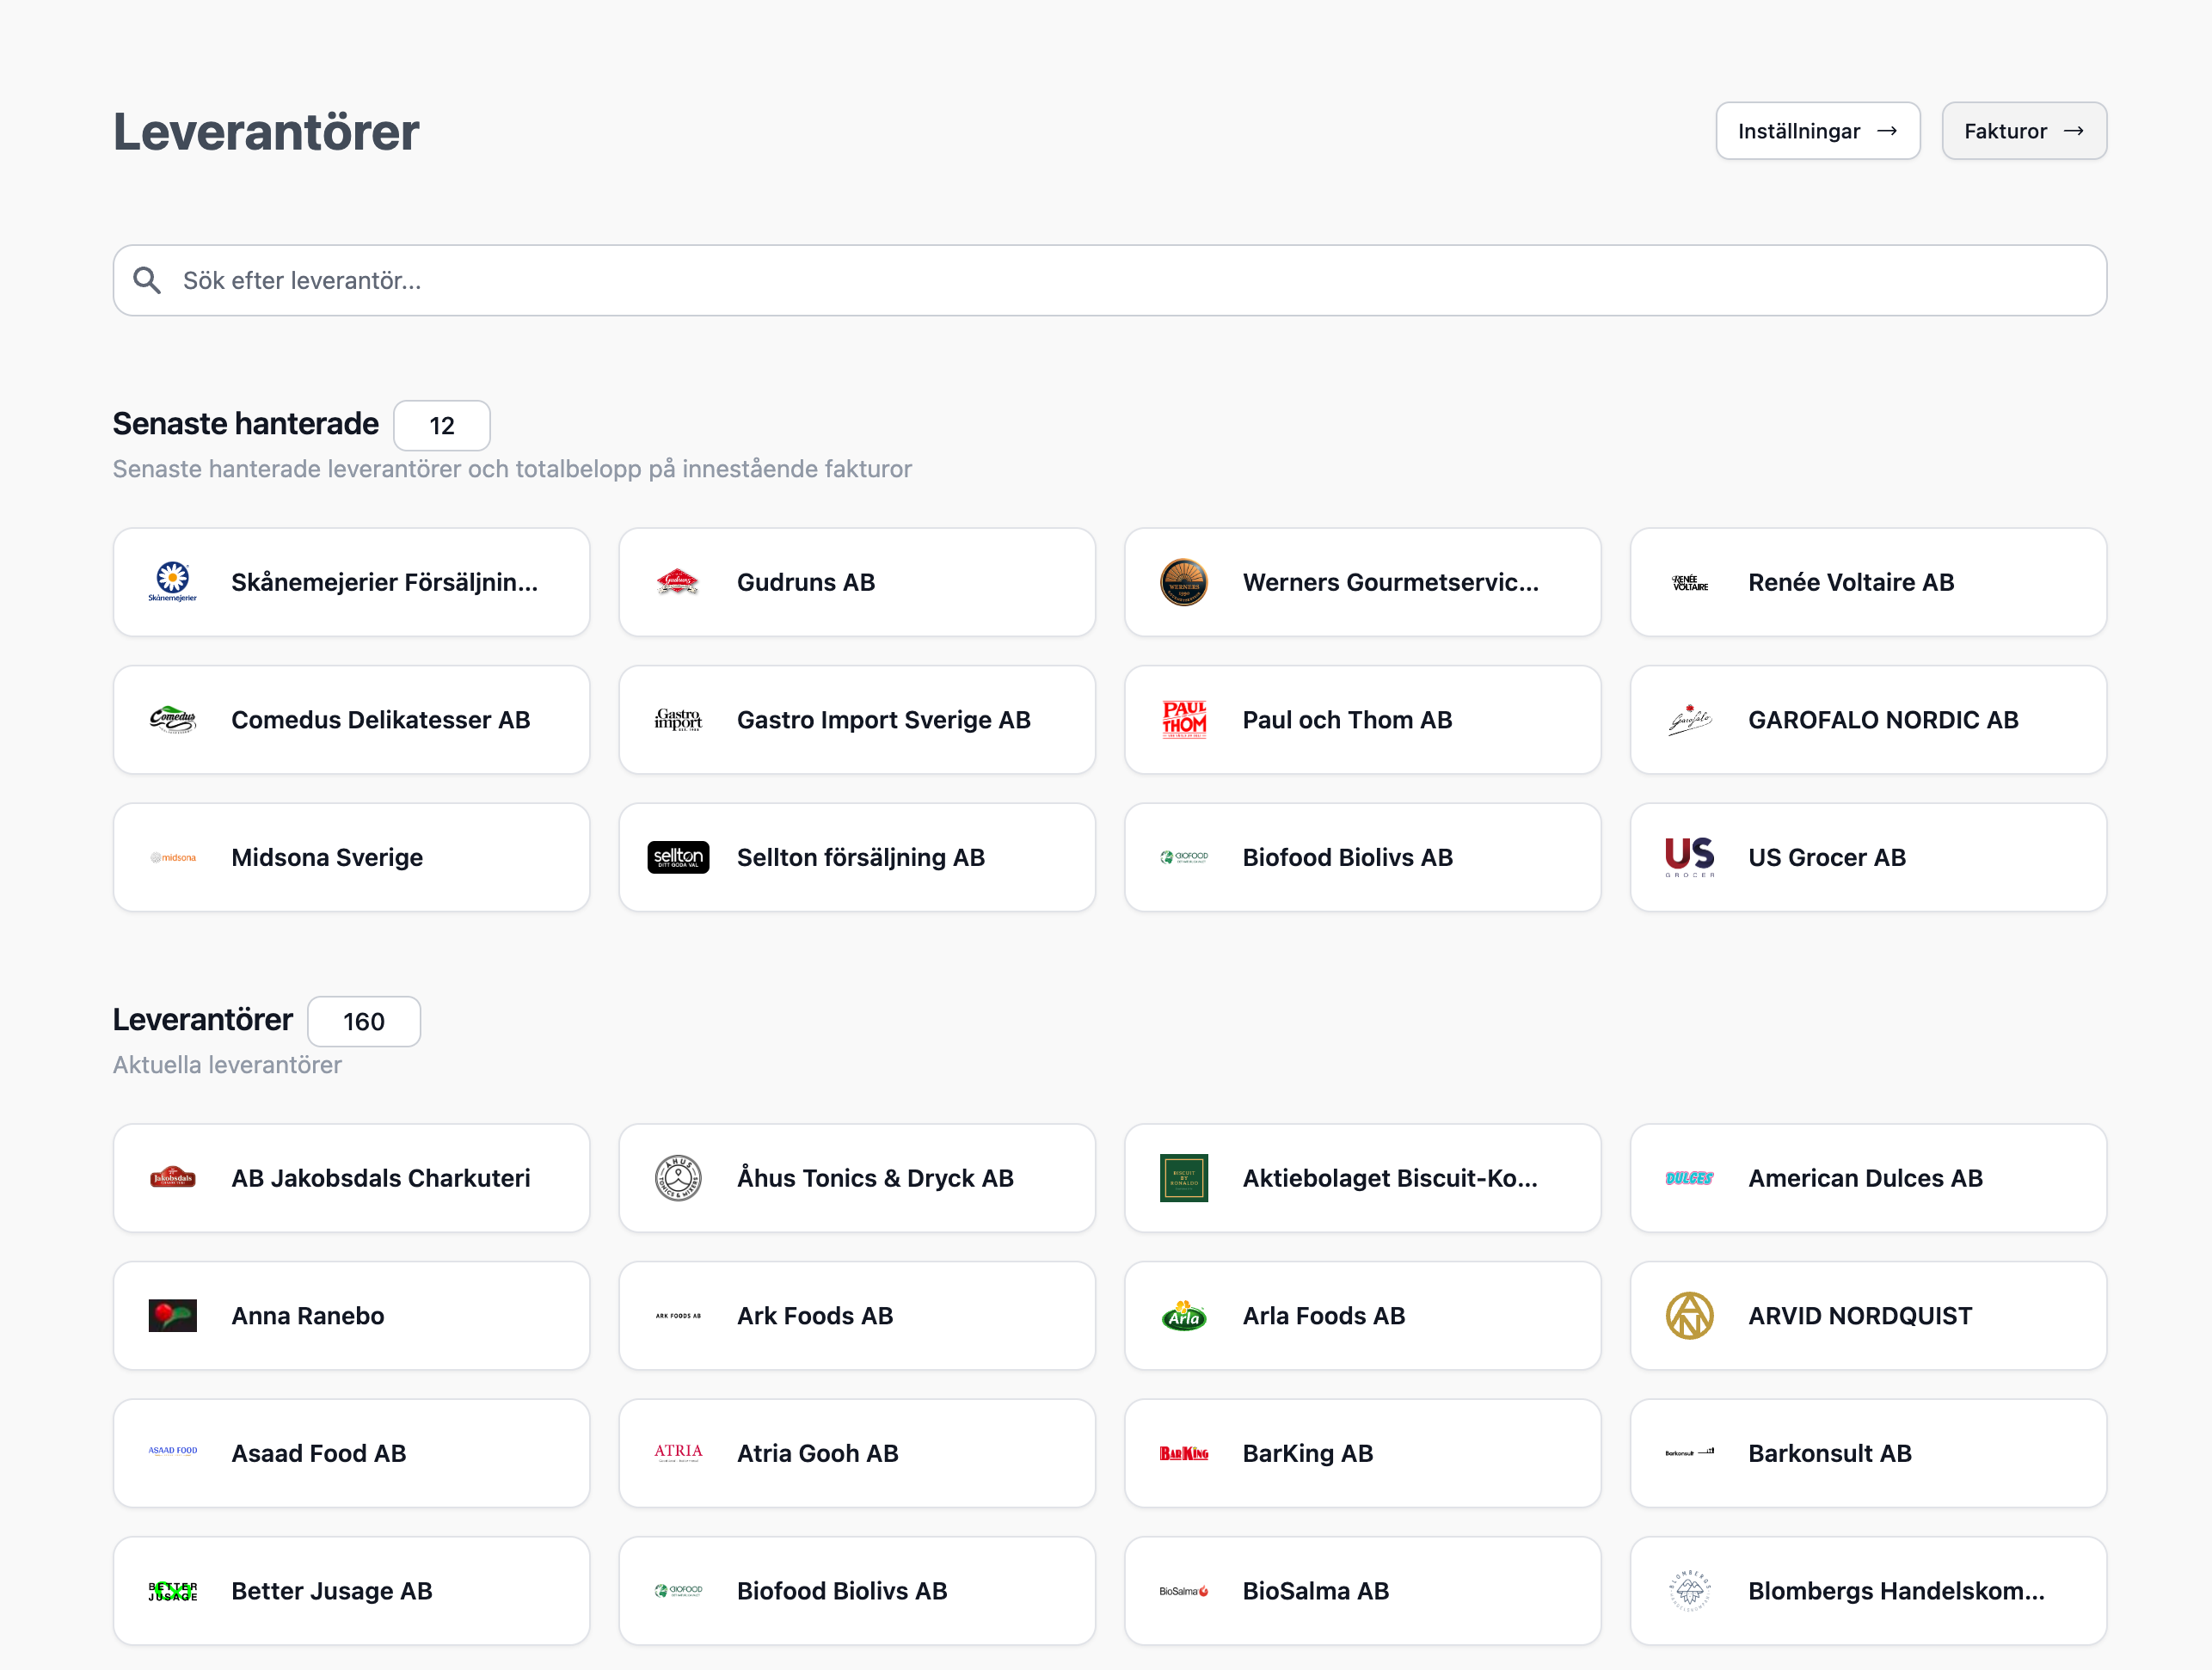
Task: Click the Comedus green logo
Action: (173, 720)
